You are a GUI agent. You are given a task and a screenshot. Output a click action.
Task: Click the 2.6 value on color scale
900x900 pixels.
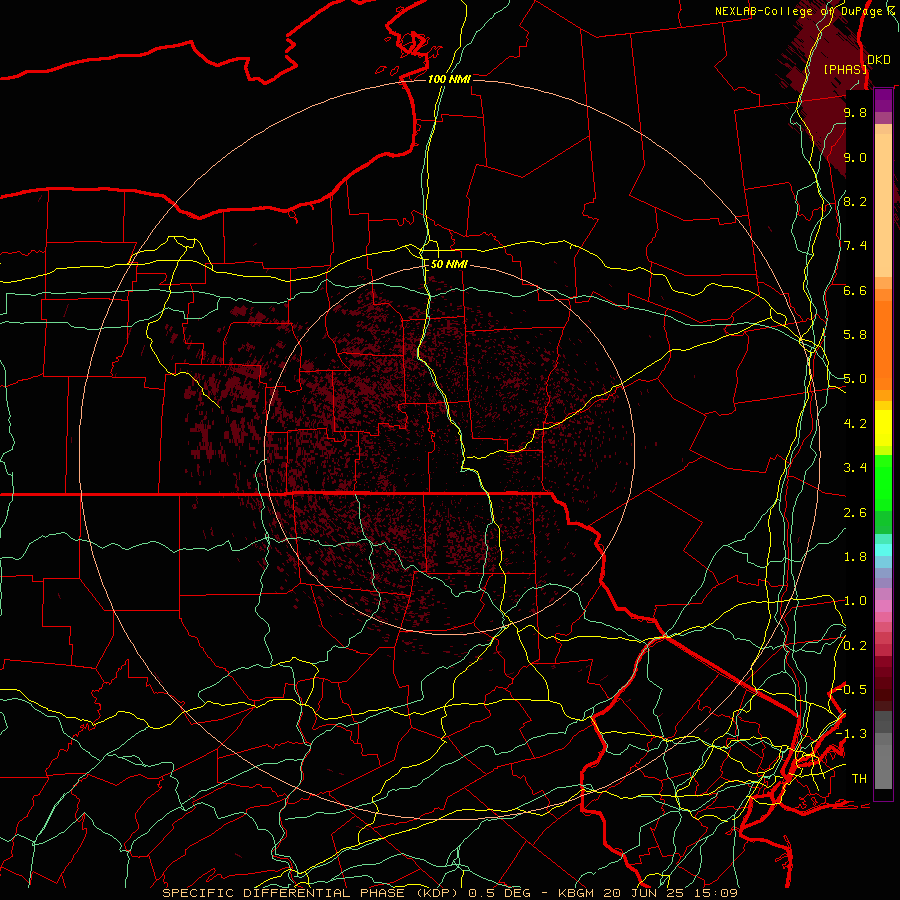click(x=855, y=513)
